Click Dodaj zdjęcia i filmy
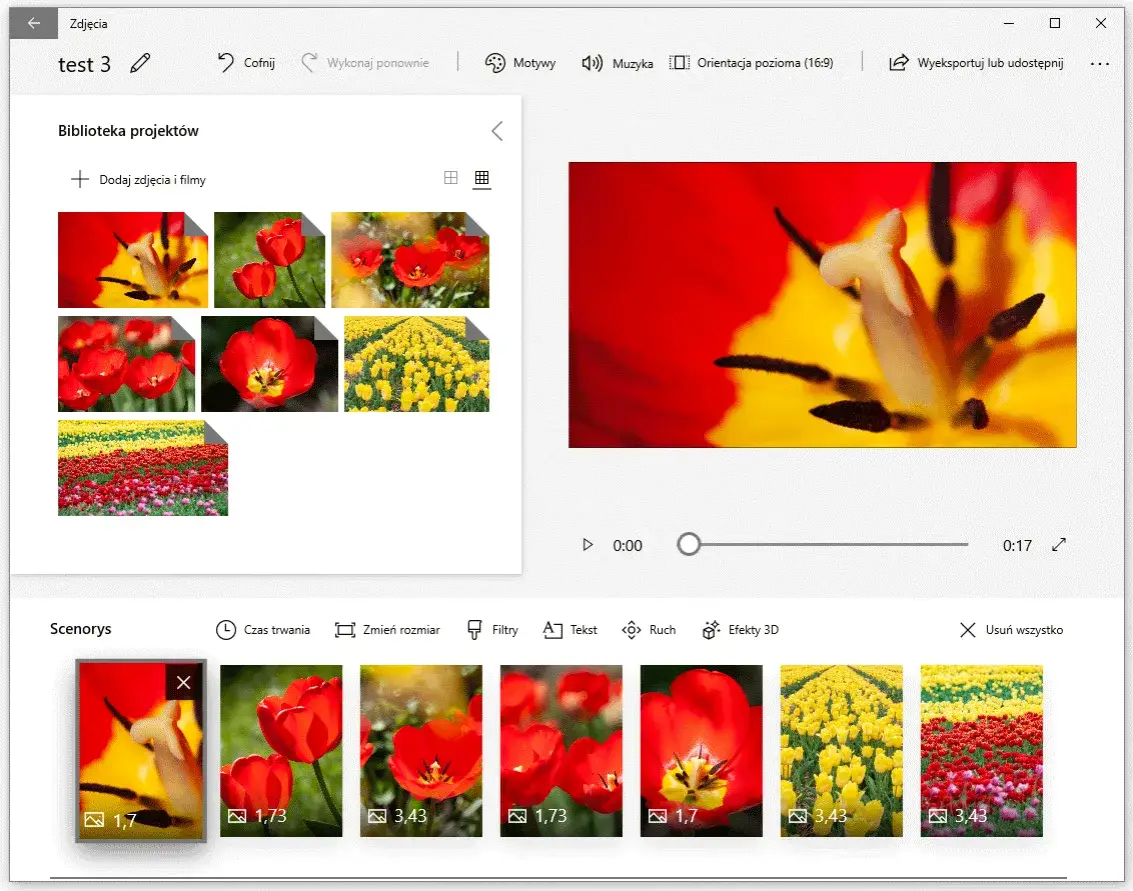This screenshot has height=891, width=1133. pyautogui.click(x=138, y=180)
